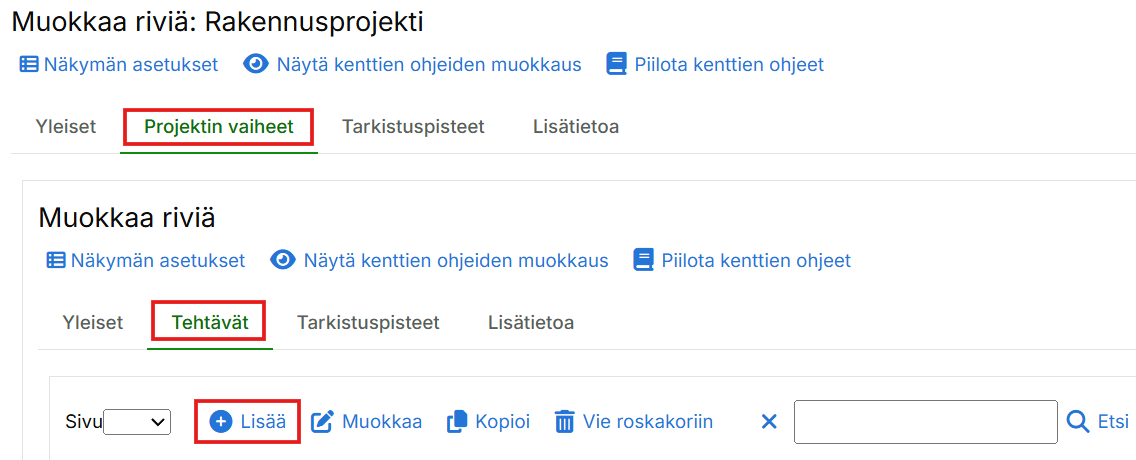Click into the search text field
The width and height of the screenshot is (1136, 460).
tap(925, 422)
